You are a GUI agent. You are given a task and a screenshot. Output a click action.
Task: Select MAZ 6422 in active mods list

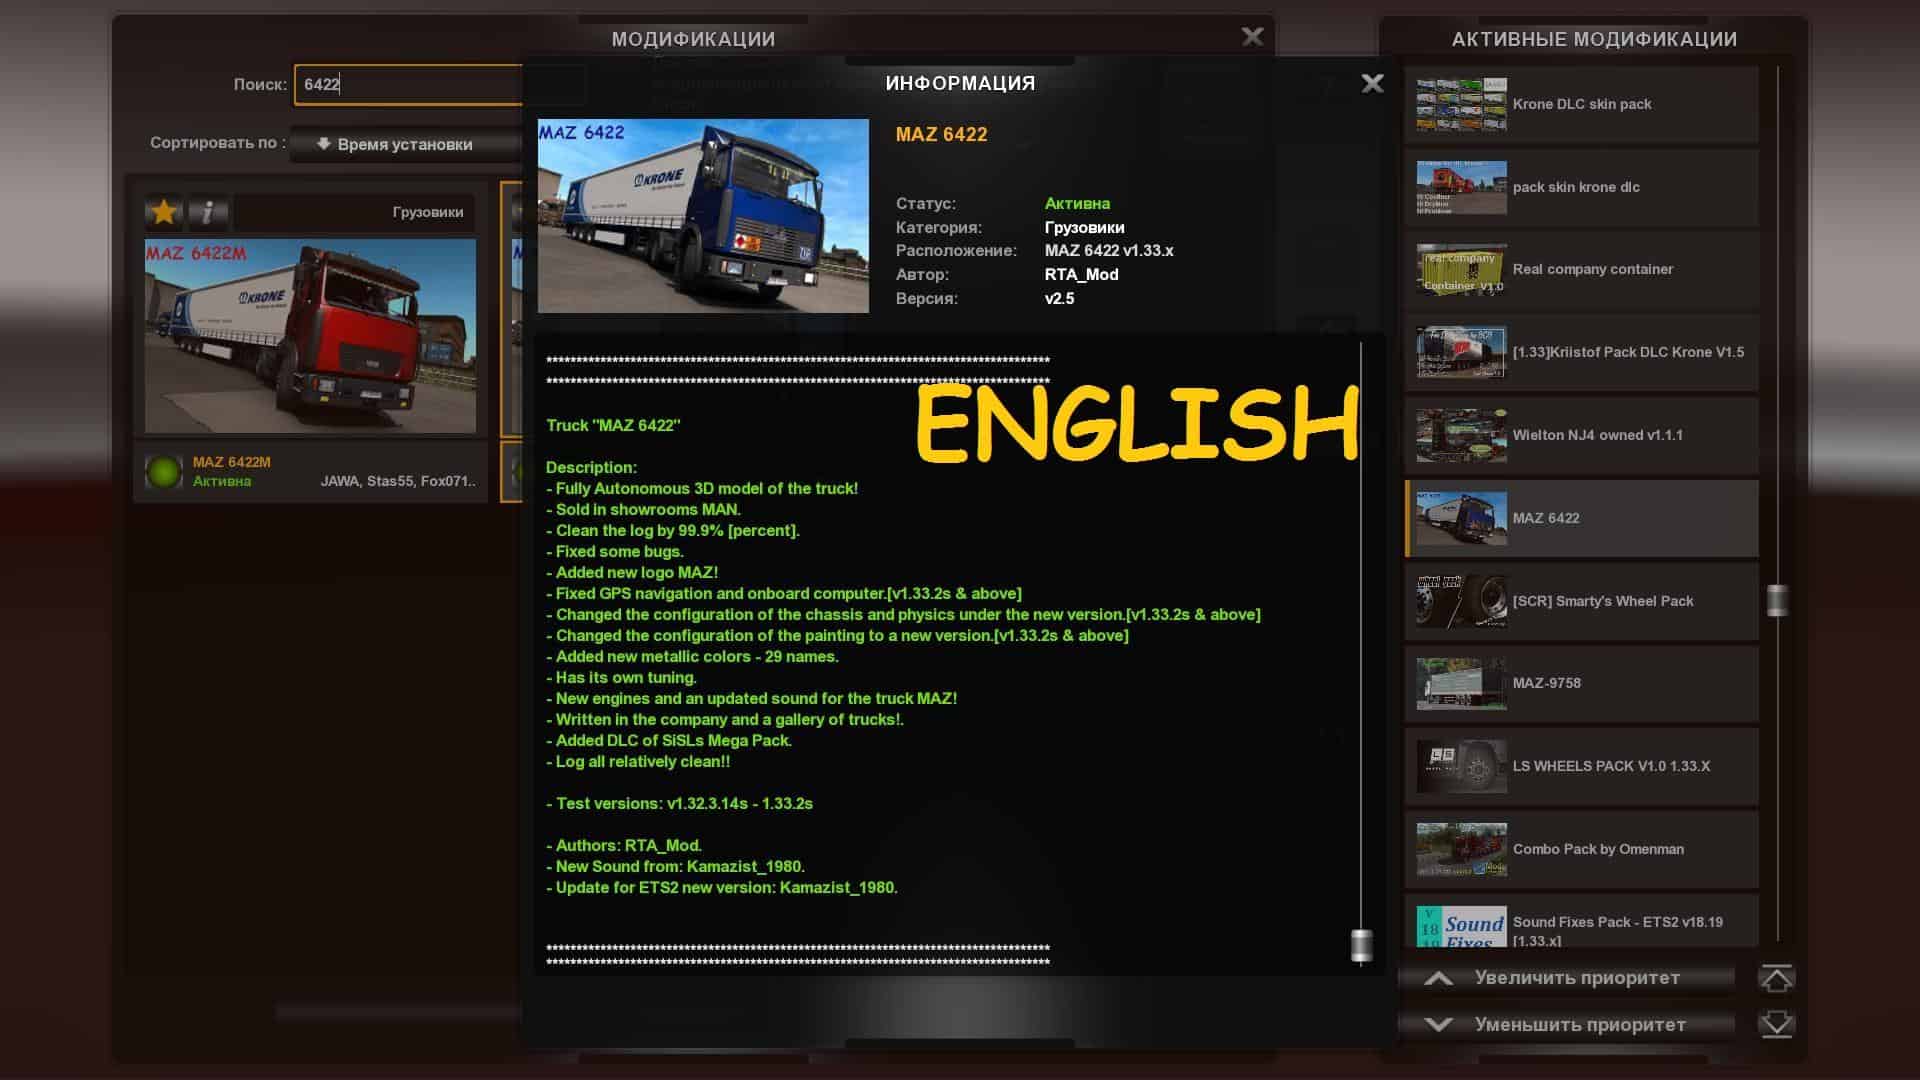1581,518
